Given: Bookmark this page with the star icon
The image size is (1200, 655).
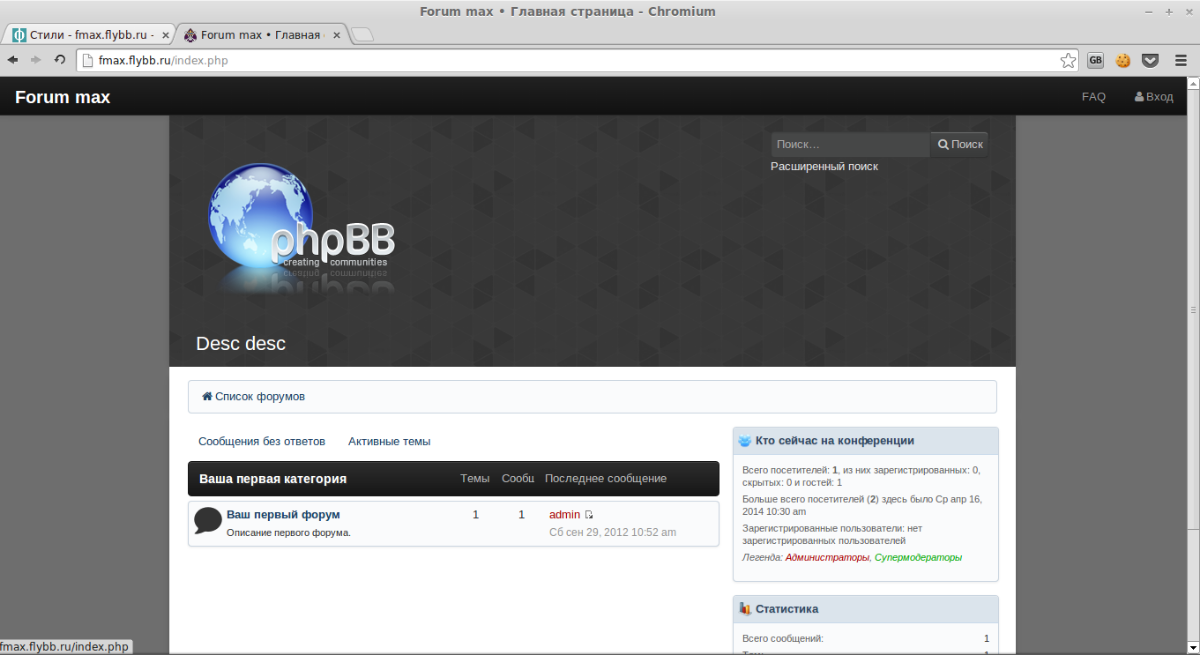Looking at the screenshot, I should click(x=1069, y=60).
